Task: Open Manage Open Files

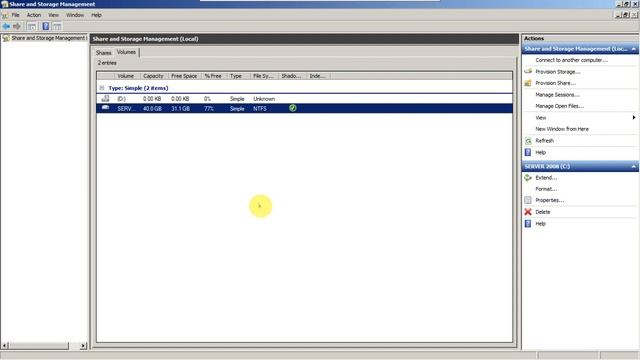Action: click(x=559, y=106)
